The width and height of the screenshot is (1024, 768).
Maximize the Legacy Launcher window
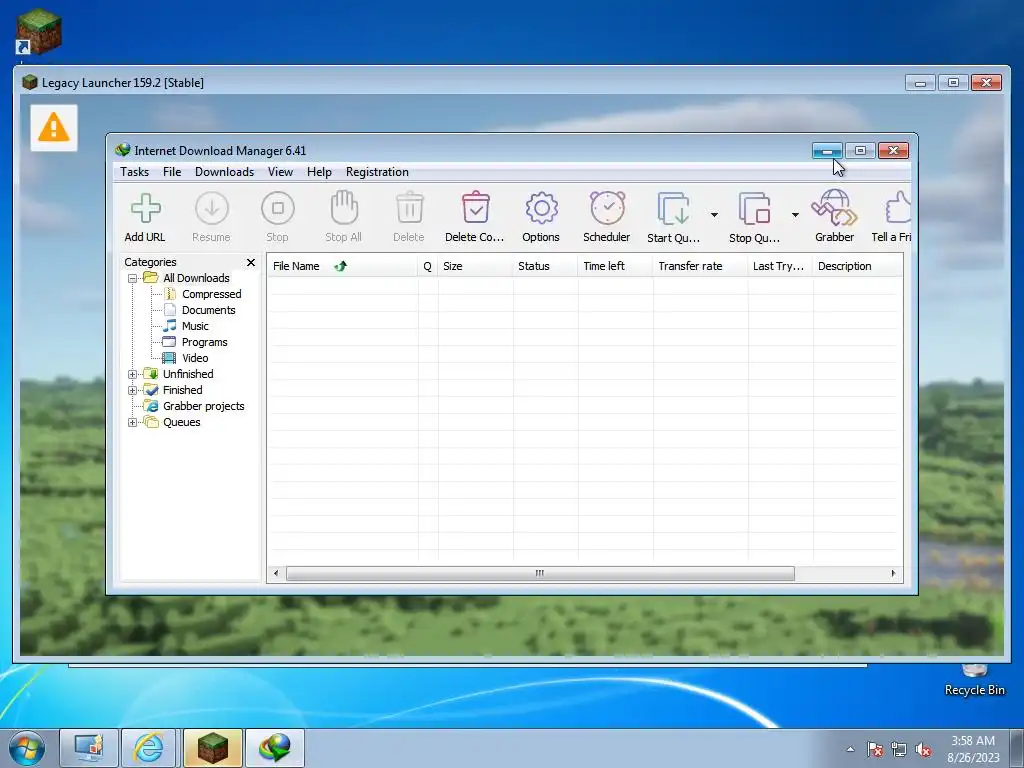point(953,82)
